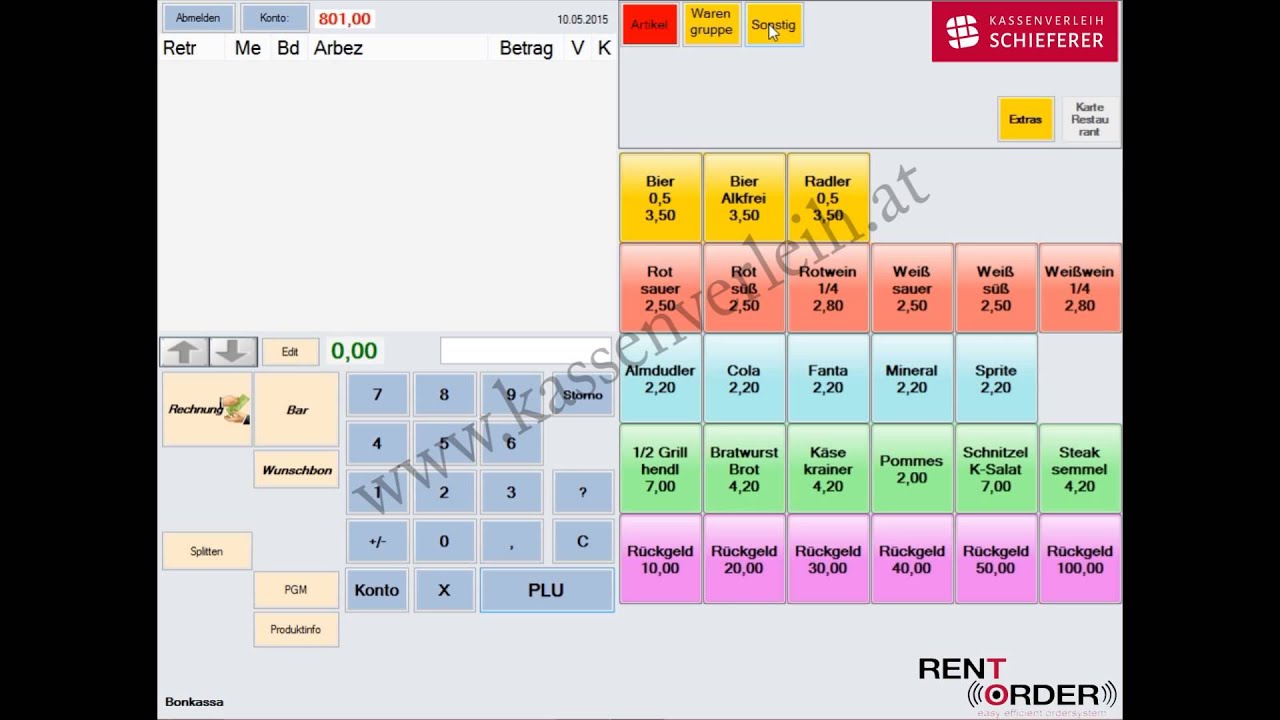Viewport: 1280px width, 720px height.
Task: Tap keypad digit 4
Action: [377, 443]
